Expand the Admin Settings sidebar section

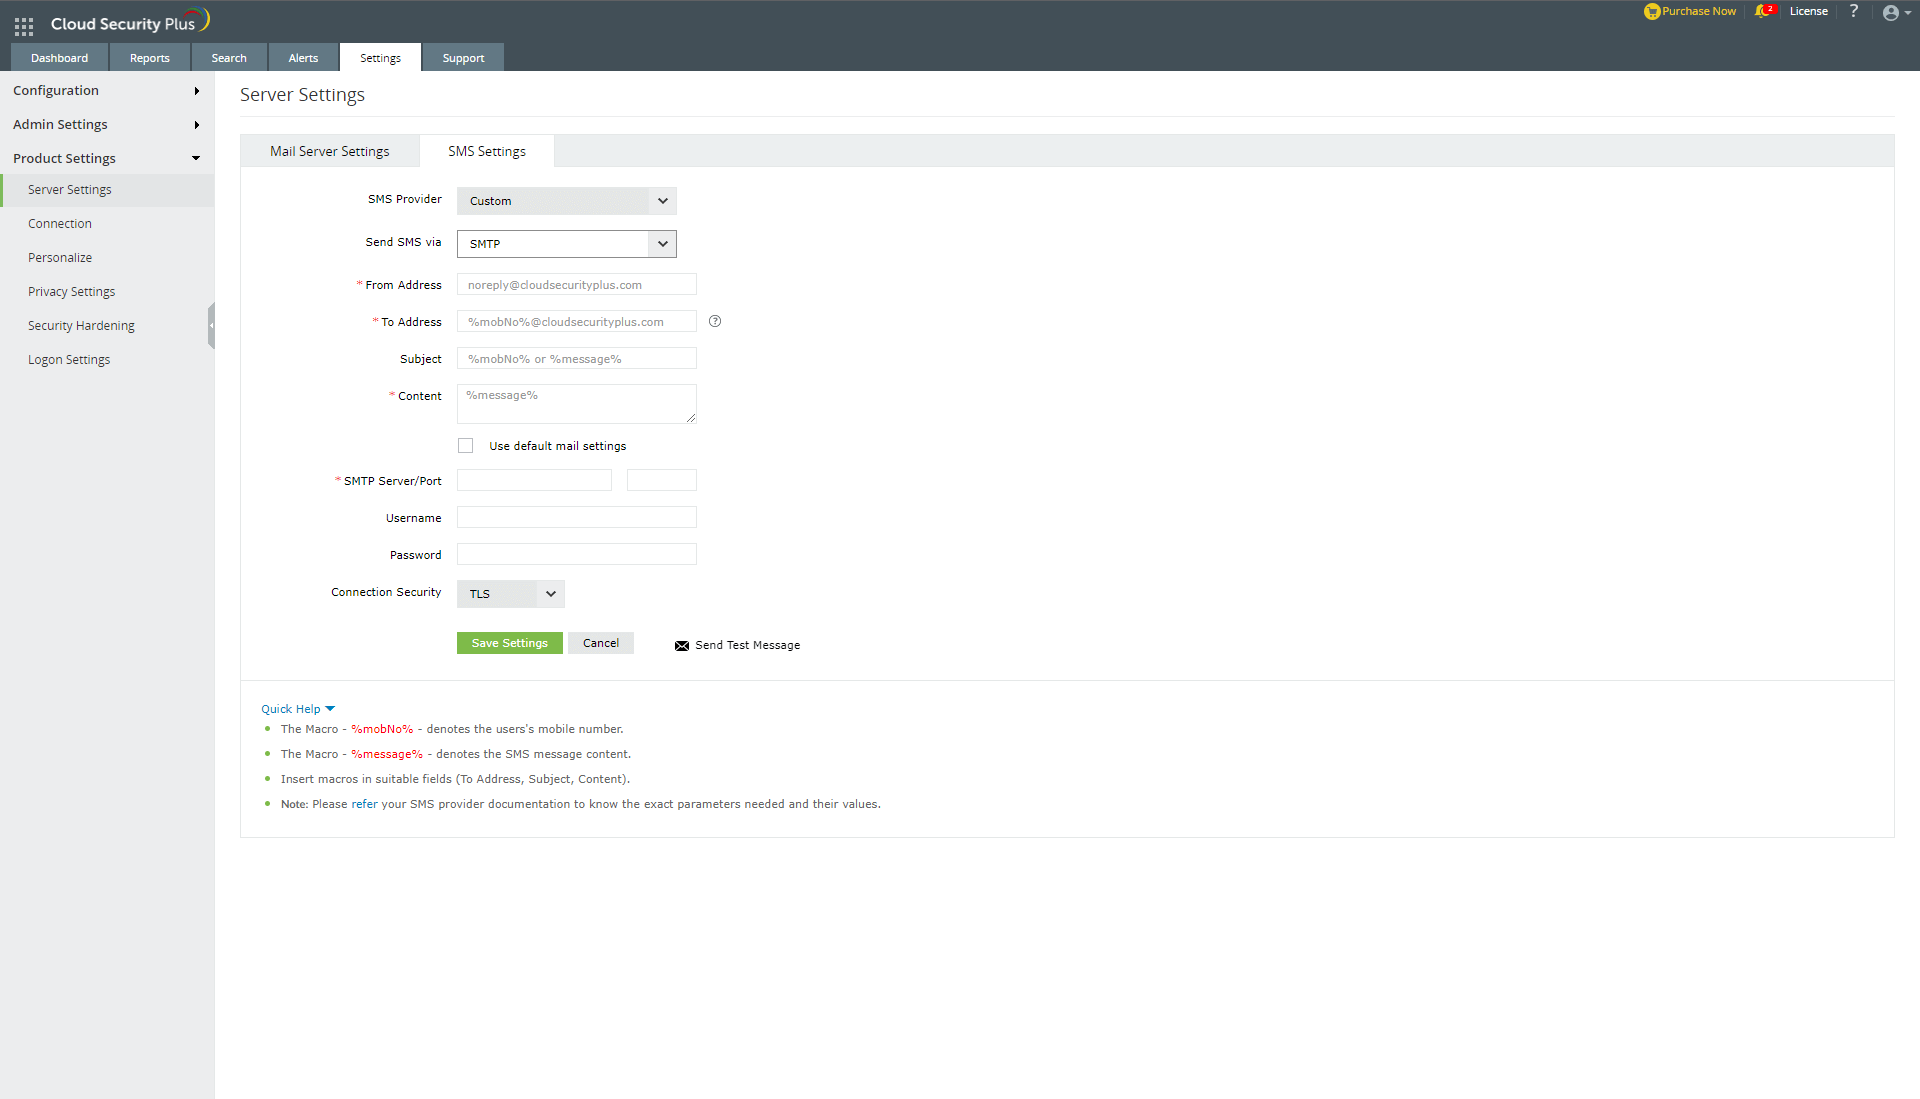pyautogui.click(x=106, y=125)
